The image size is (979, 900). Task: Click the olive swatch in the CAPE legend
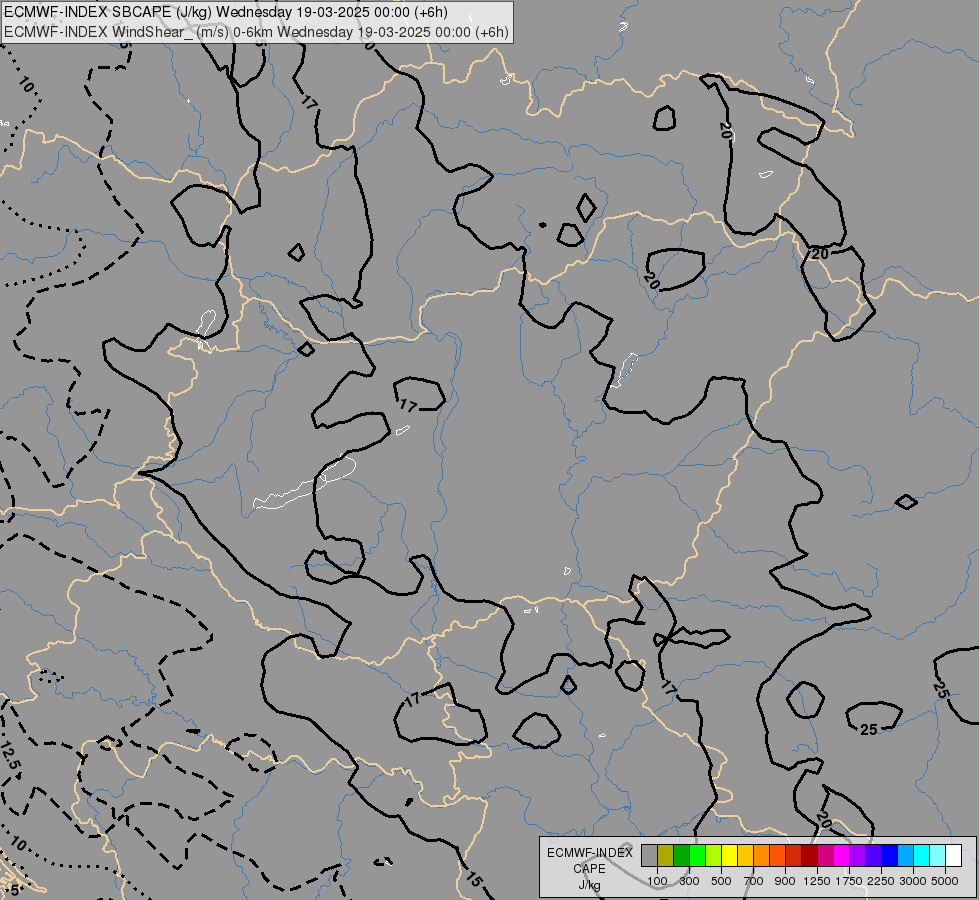click(x=666, y=855)
